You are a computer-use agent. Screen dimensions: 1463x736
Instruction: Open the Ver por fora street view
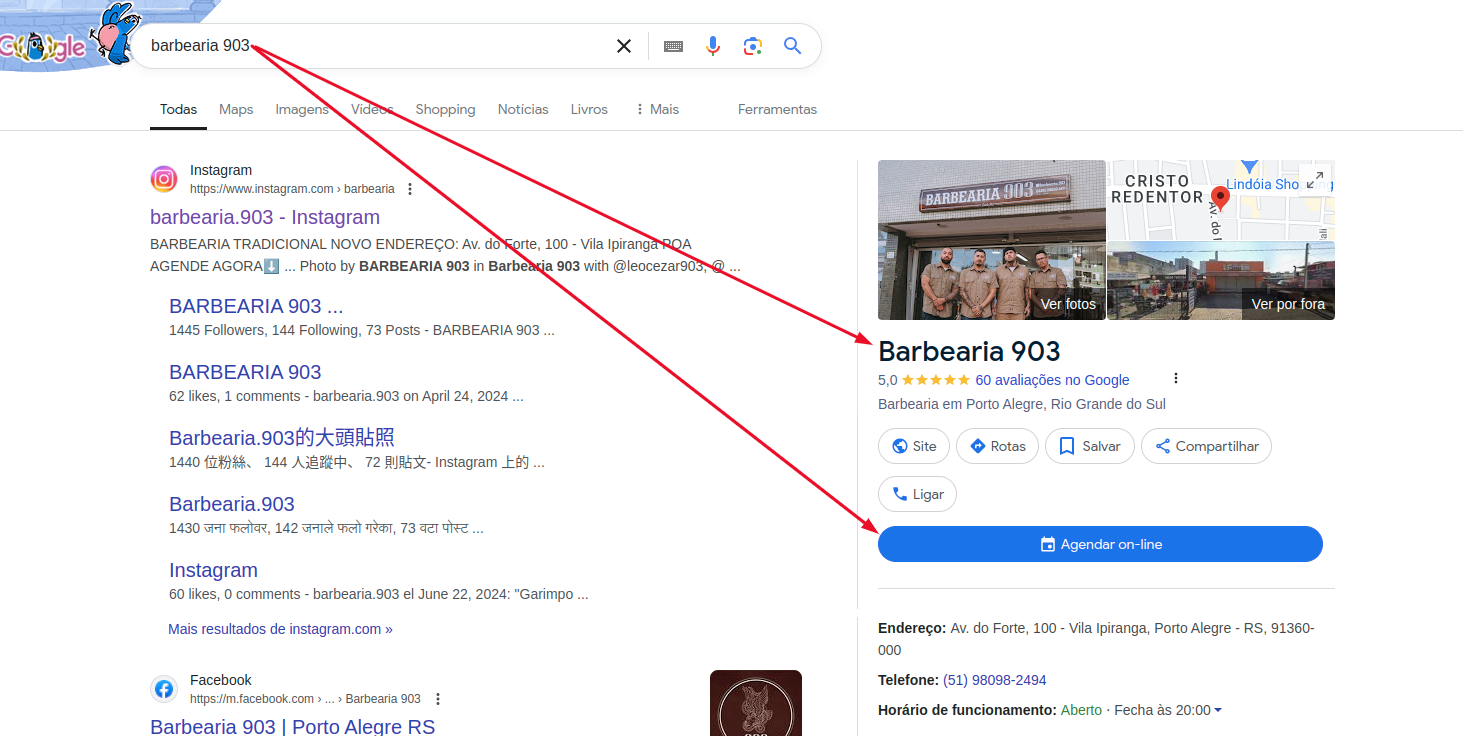click(1221, 281)
